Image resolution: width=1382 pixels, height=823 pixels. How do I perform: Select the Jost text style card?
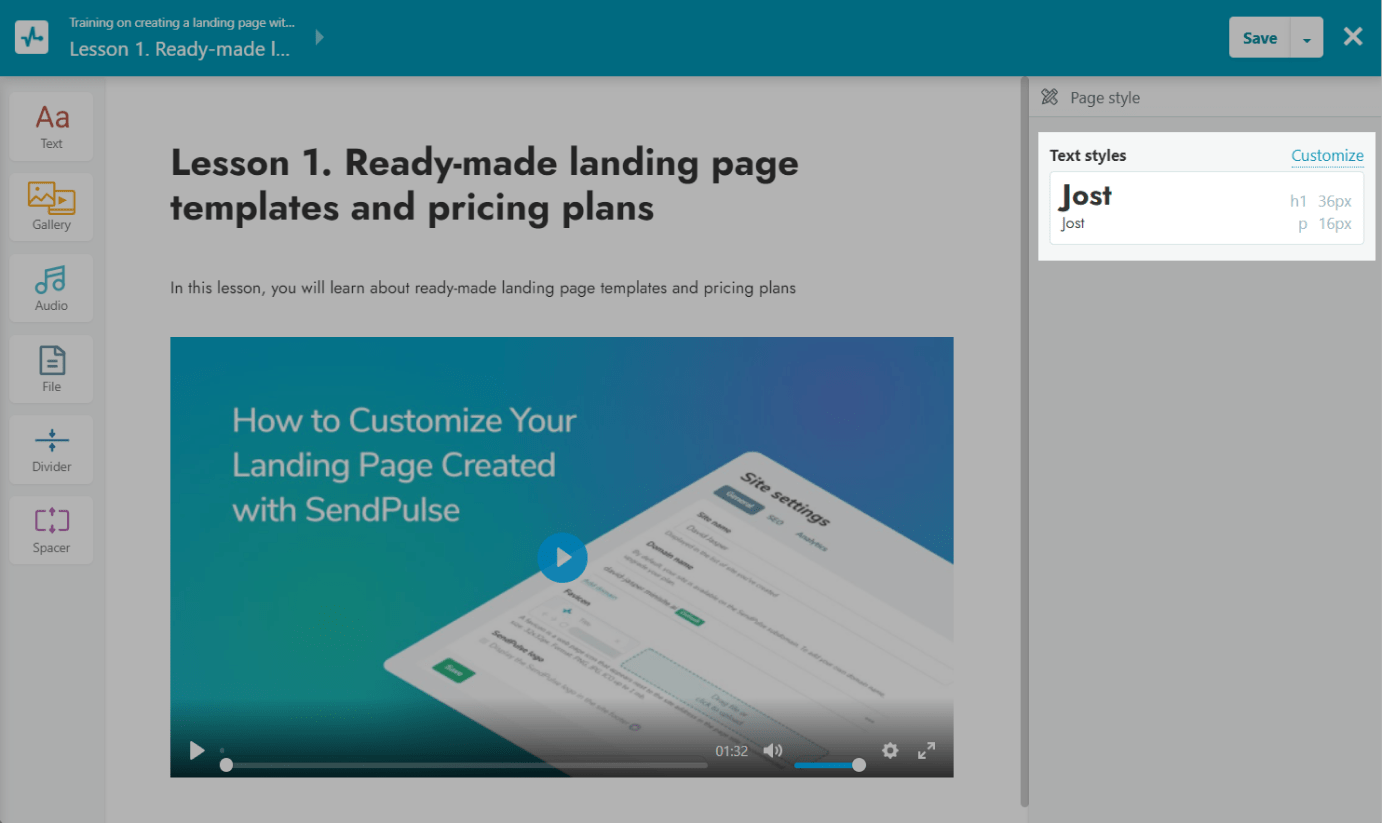(1206, 208)
